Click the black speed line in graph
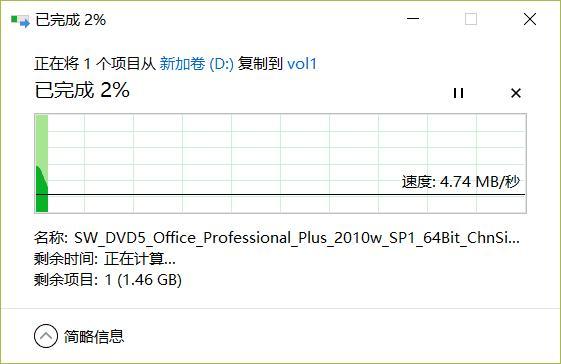This screenshot has height=364, width=561. pyautogui.click(x=280, y=195)
